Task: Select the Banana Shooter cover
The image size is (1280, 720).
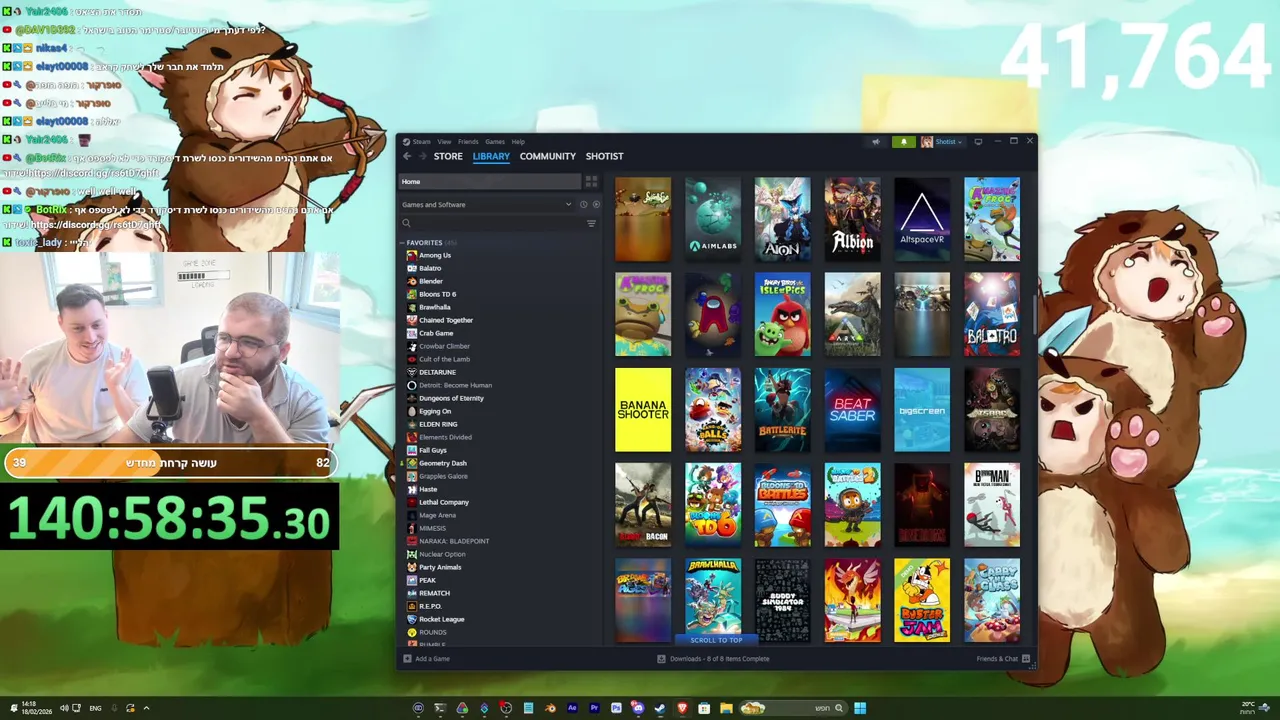Action: click(643, 410)
